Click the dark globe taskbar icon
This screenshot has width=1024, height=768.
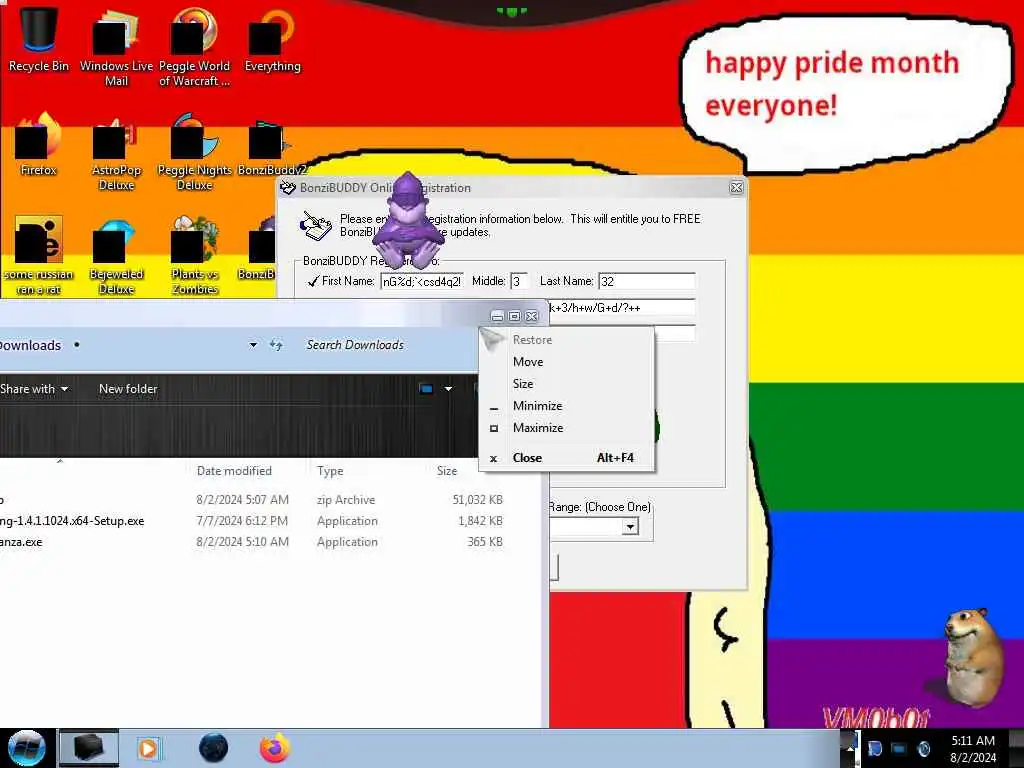click(x=213, y=748)
